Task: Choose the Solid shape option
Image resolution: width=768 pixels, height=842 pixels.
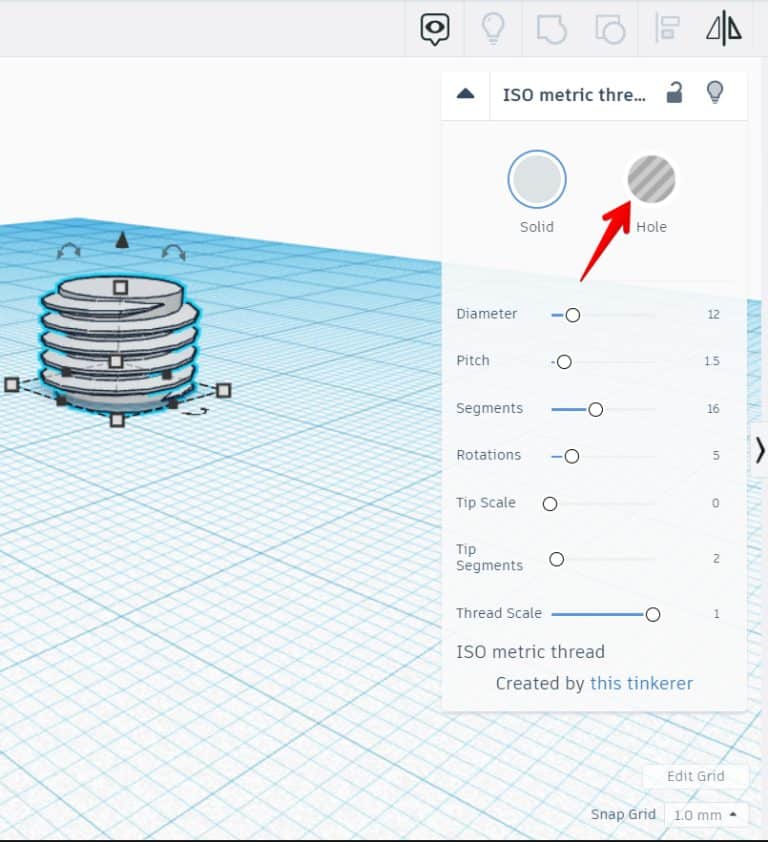Action: (x=537, y=179)
